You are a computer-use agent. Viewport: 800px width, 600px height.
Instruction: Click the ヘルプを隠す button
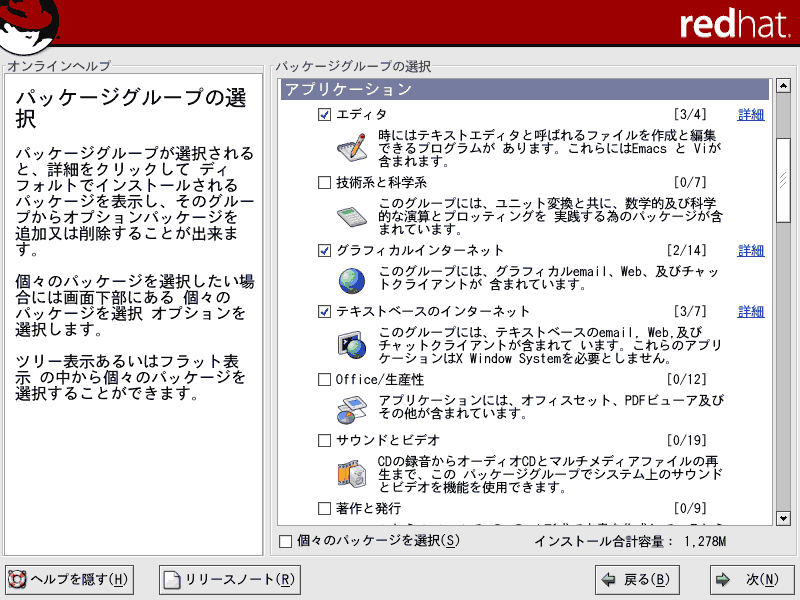tap(69, 580)
